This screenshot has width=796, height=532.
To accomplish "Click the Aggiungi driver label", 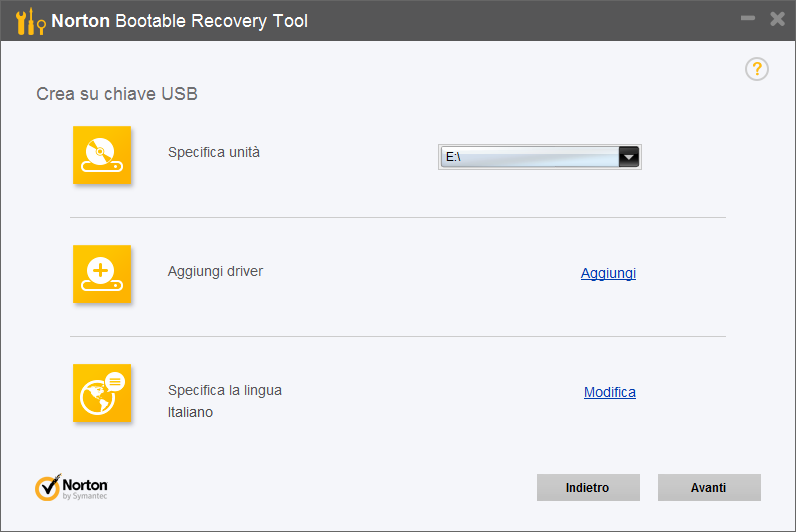I will (215, 271).
